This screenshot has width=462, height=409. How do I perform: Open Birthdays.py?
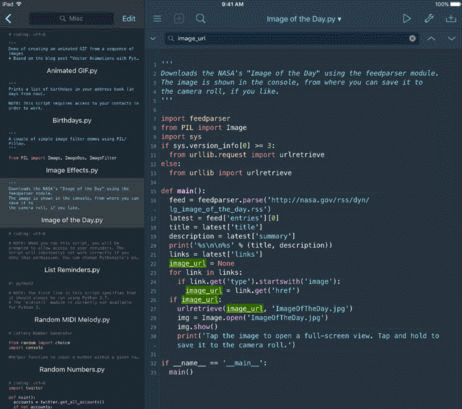(x=72, y=103)
